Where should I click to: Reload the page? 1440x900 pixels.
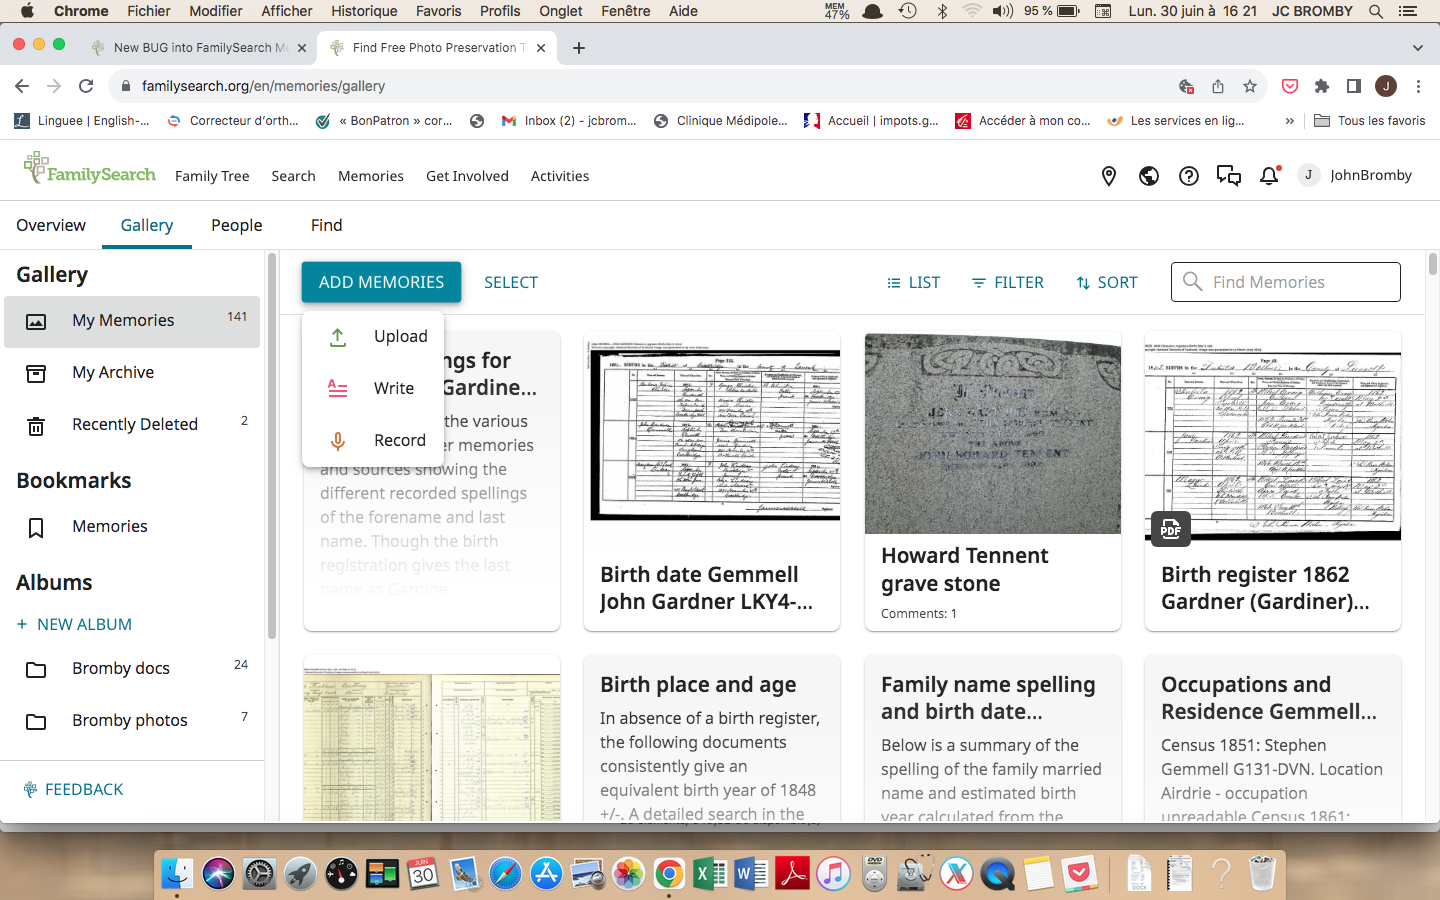[86, 86]
